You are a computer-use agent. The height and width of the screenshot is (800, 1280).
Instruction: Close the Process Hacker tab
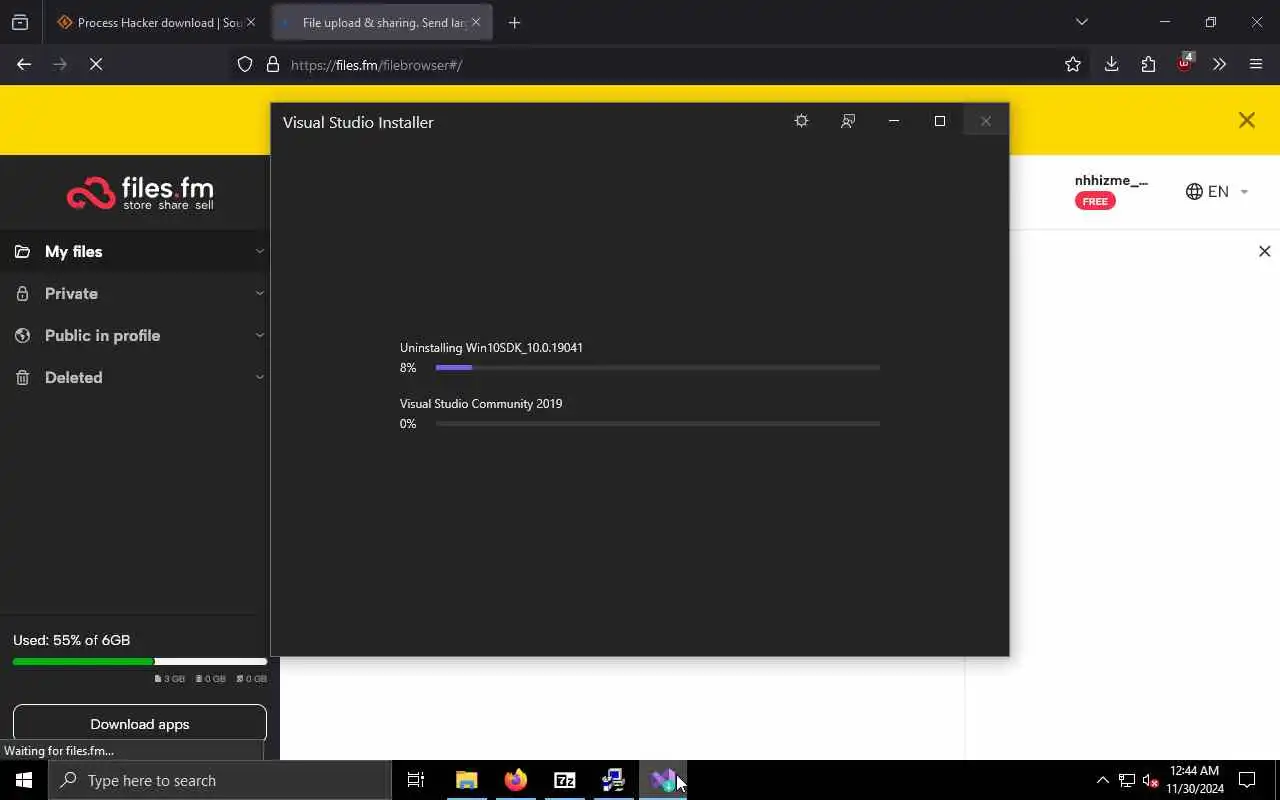[251, 22]
